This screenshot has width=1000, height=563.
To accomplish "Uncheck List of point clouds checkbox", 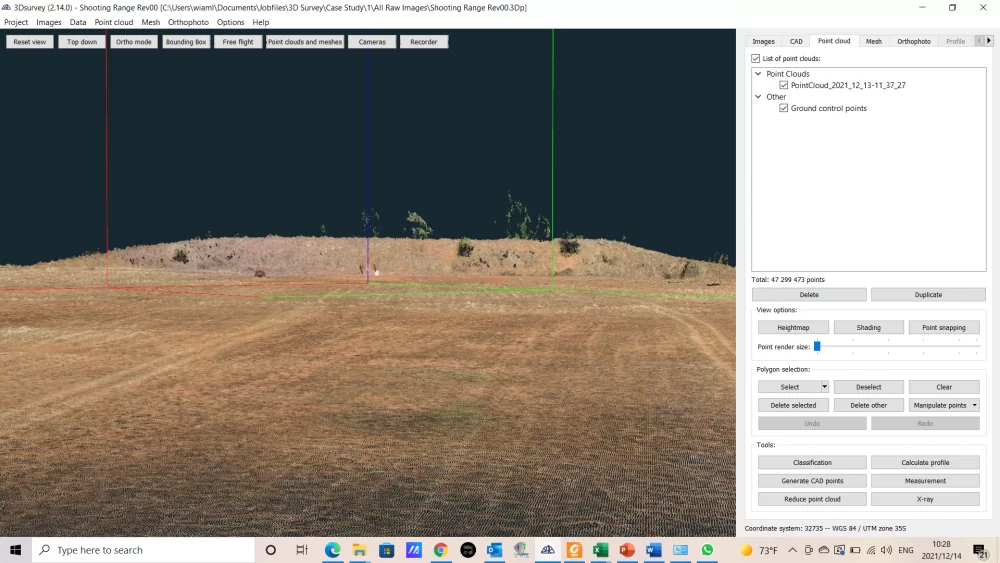I will pos(756,59).
